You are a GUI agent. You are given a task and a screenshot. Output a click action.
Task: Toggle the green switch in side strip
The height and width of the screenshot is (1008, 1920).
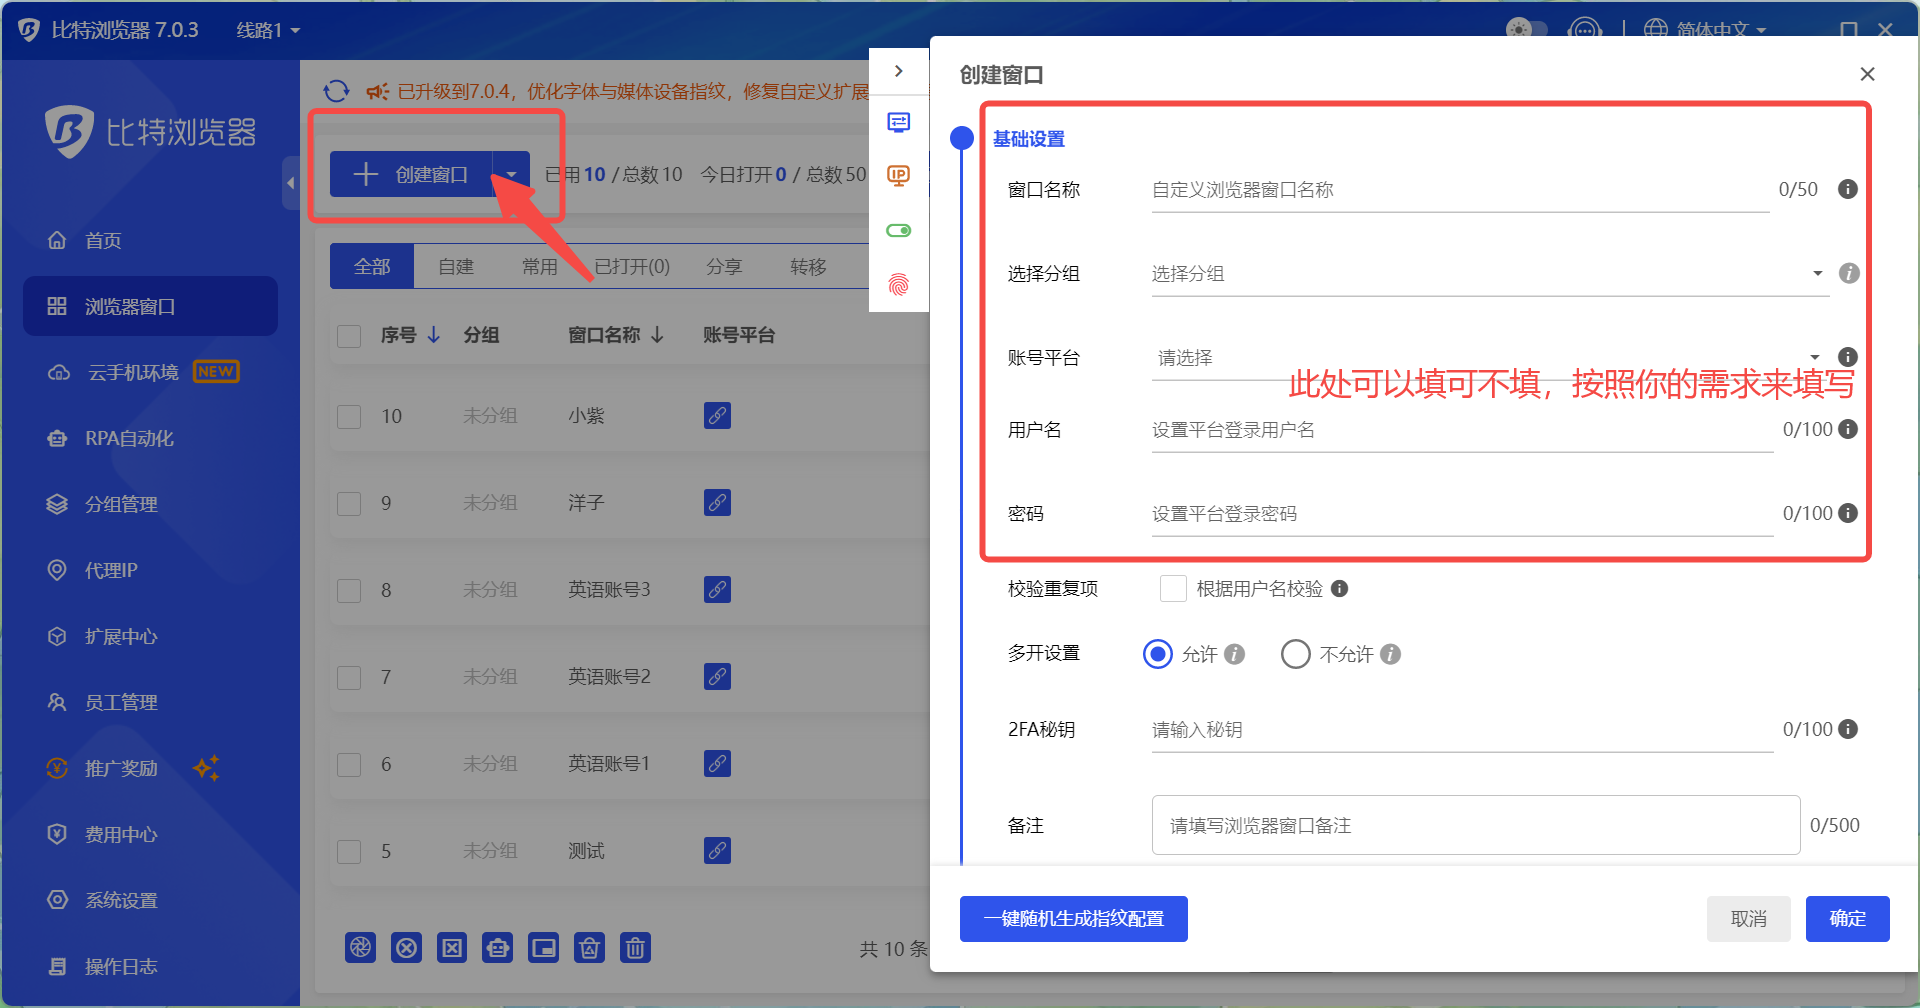pos(899,231)
